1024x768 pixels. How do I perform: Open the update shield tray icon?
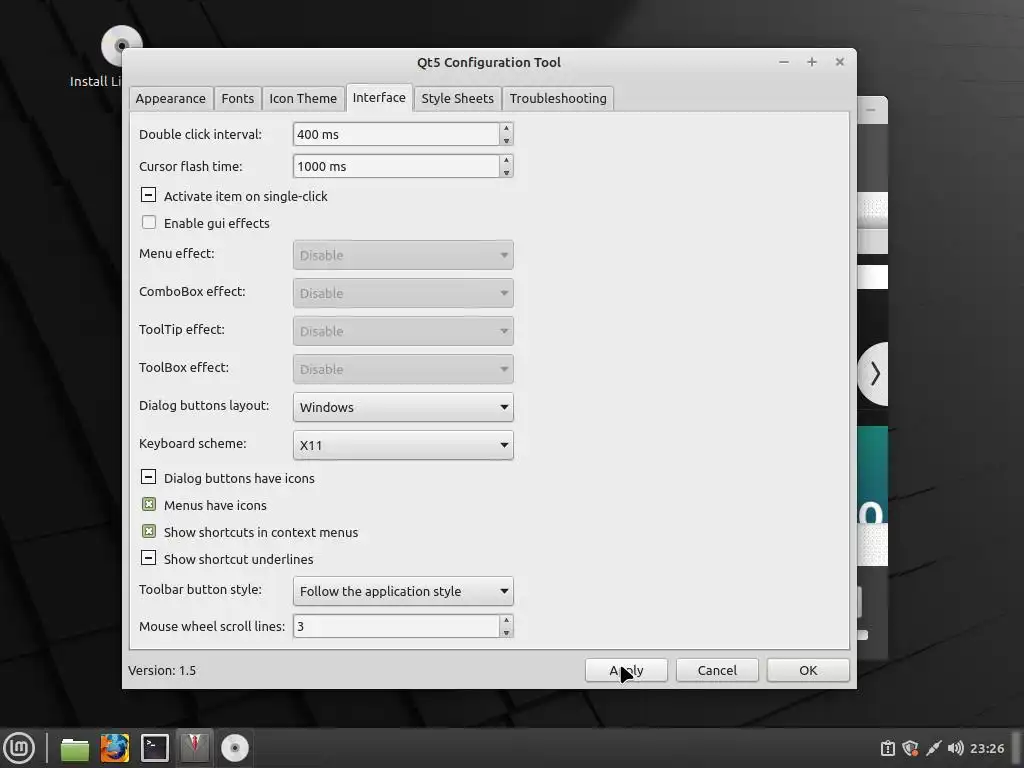coord(910,748)
